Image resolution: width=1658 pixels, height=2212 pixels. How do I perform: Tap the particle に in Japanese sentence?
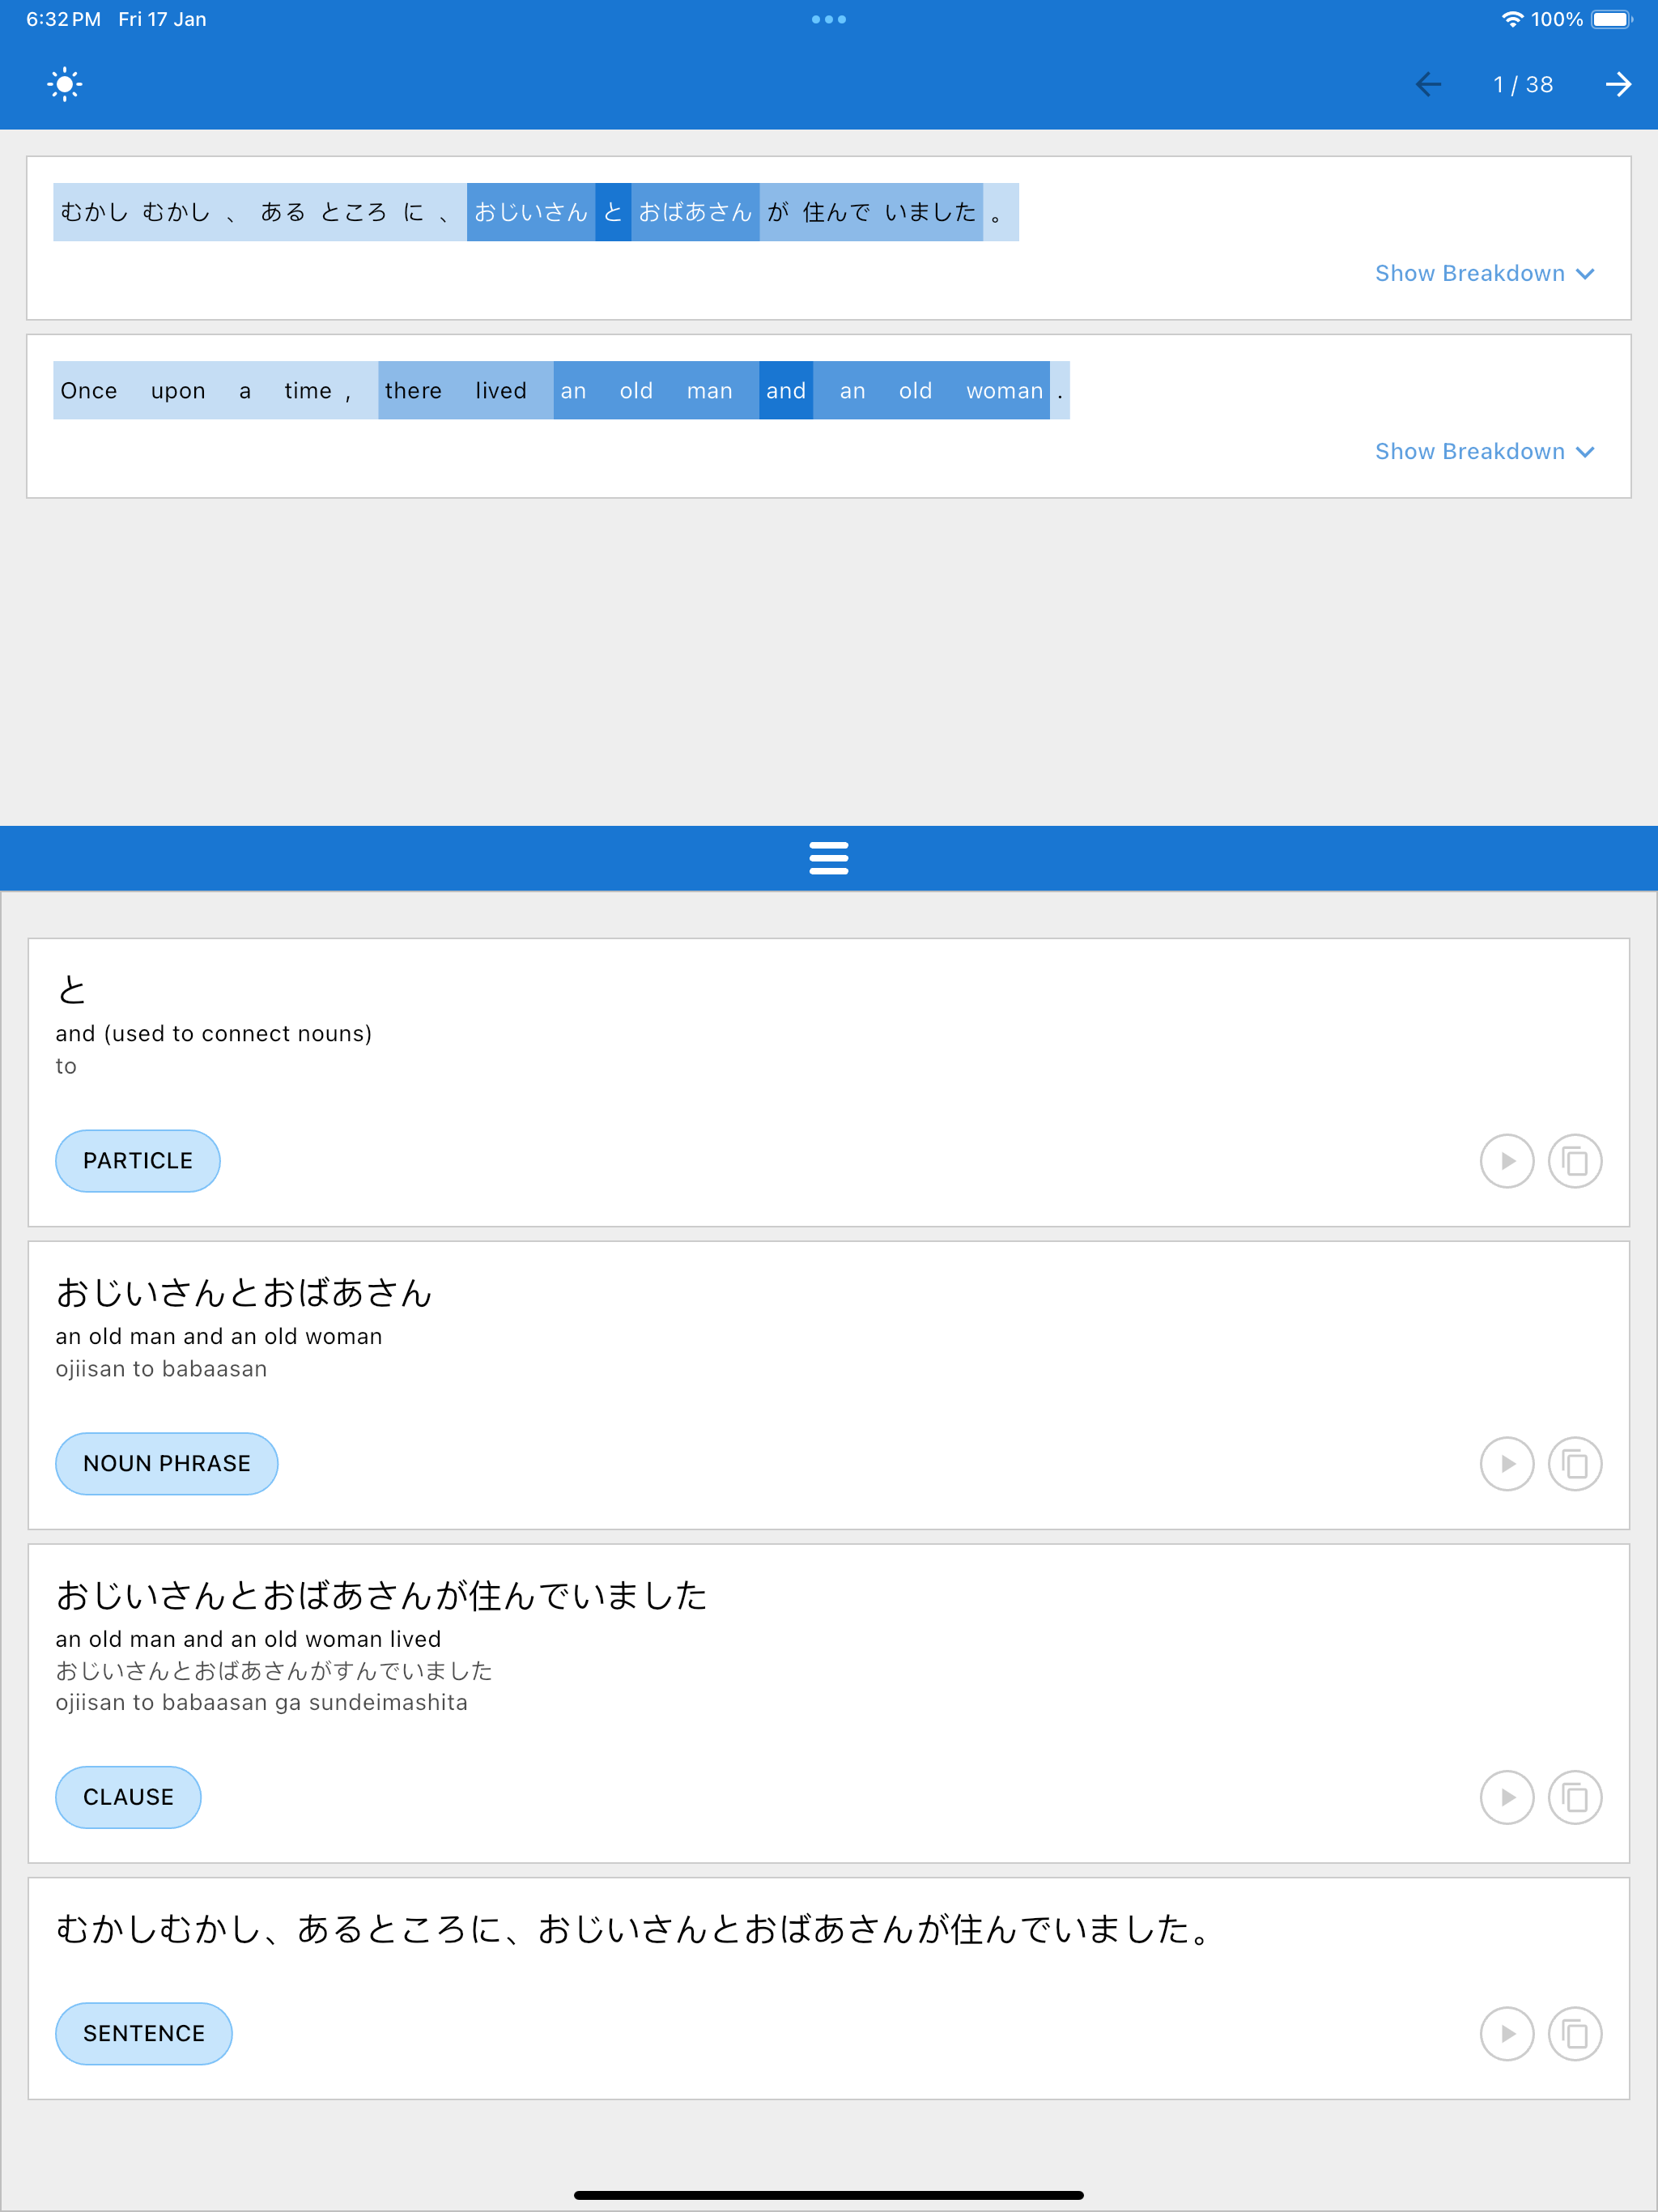tap(414, 212)
